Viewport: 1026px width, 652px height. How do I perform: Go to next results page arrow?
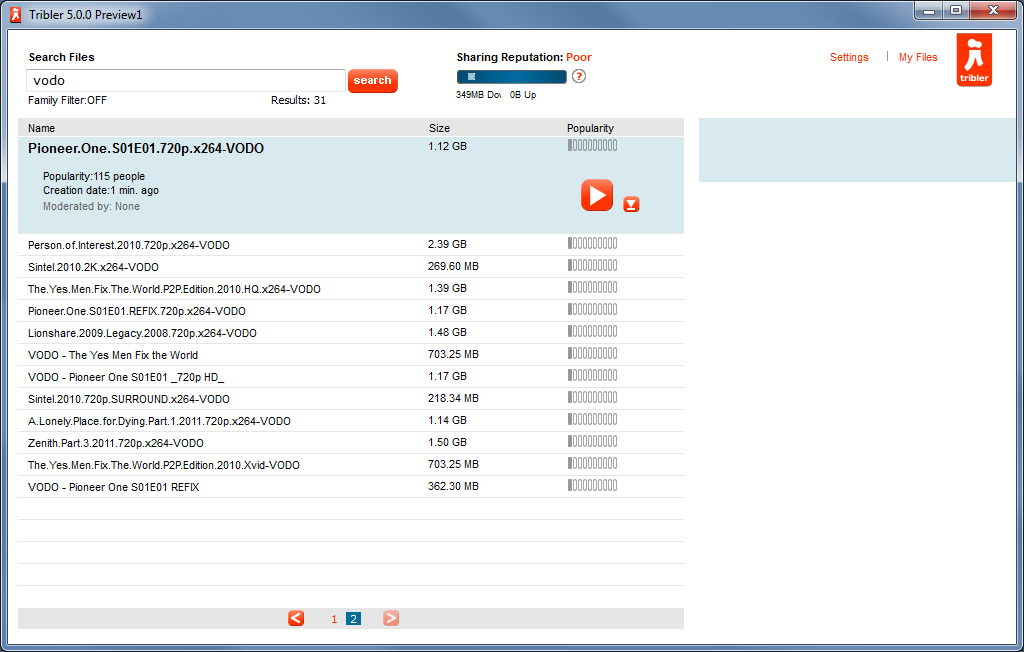(x=391, y=618)
